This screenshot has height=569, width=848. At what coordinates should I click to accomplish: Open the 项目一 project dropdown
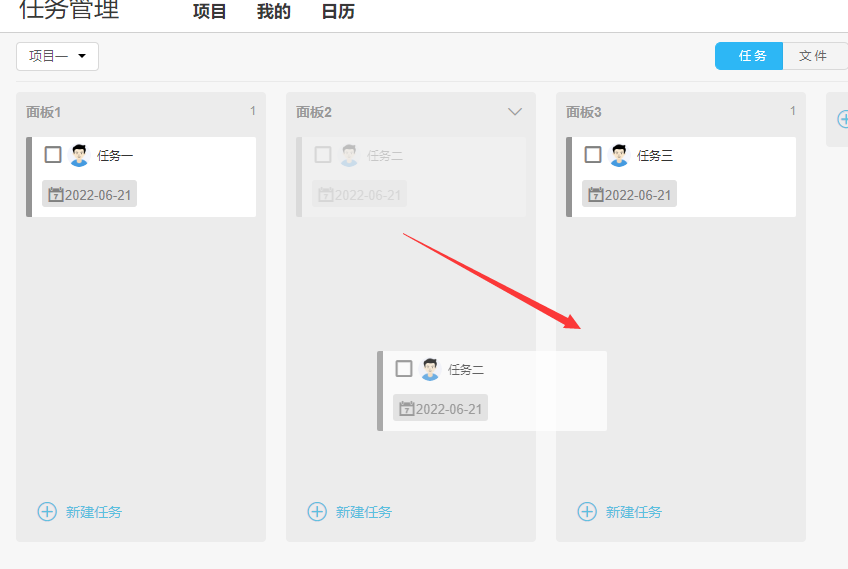coord(57,57)
